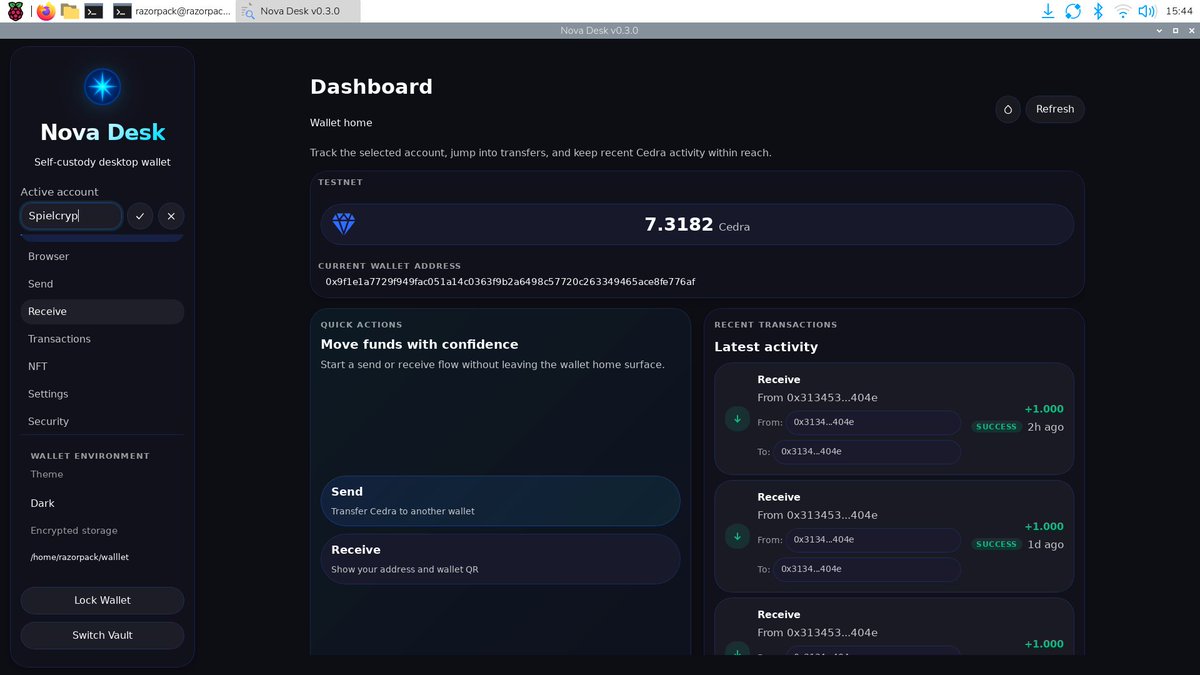Click the From address field in 2h ago transaction
Viewport: 1200px width, 675px height.
click(873, 422)
